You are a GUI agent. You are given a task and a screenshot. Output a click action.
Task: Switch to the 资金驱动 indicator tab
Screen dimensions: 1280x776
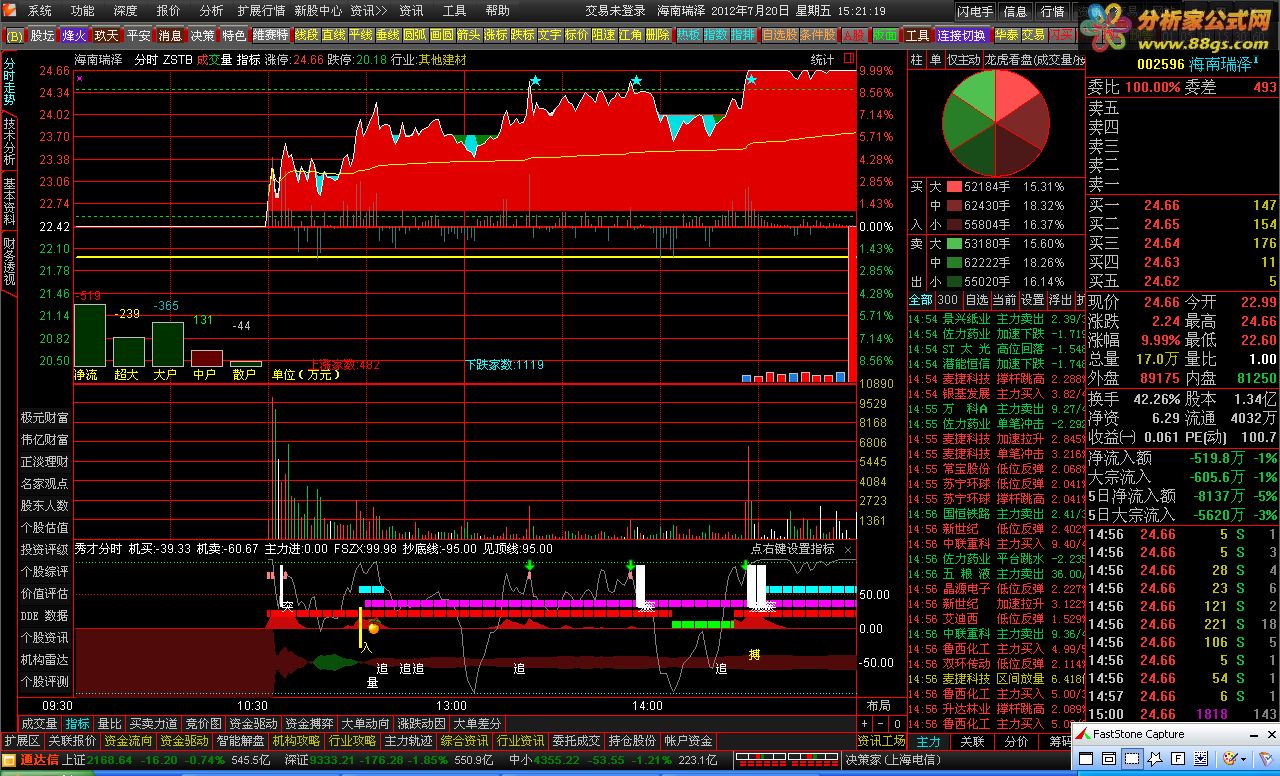tap(253, 723)
